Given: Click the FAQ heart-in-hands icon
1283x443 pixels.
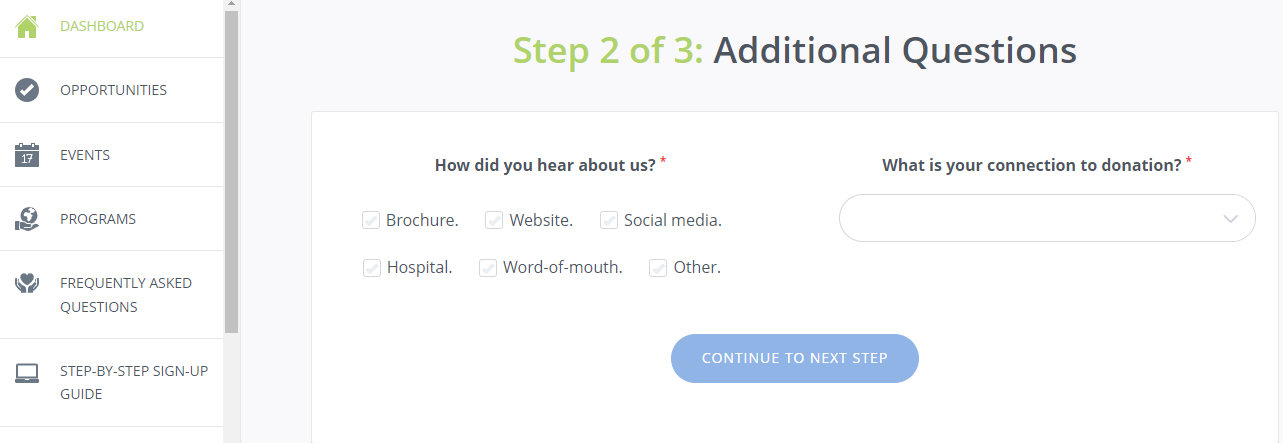Looking at the screenshot, I should pos(27,284).
